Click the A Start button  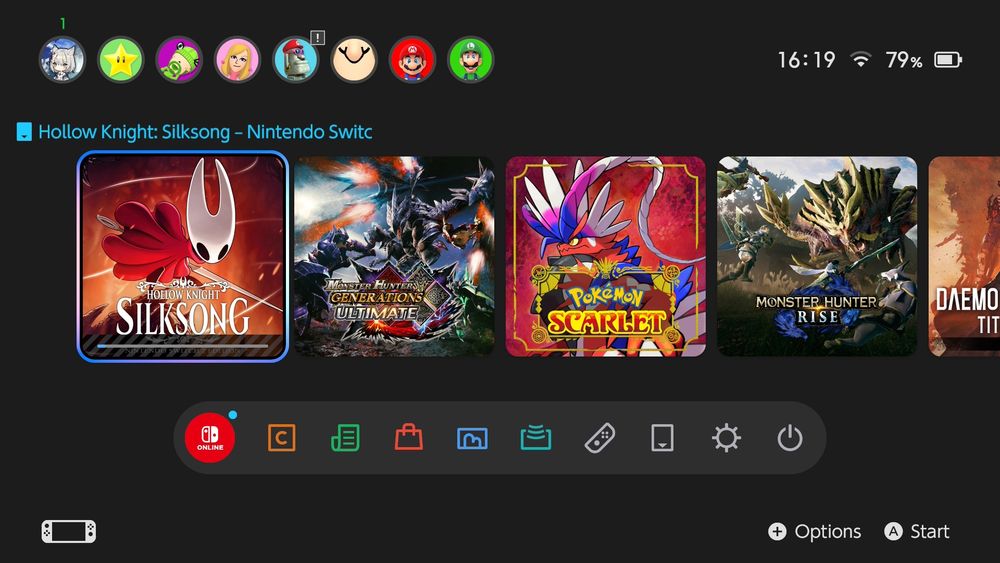[916, 531]
